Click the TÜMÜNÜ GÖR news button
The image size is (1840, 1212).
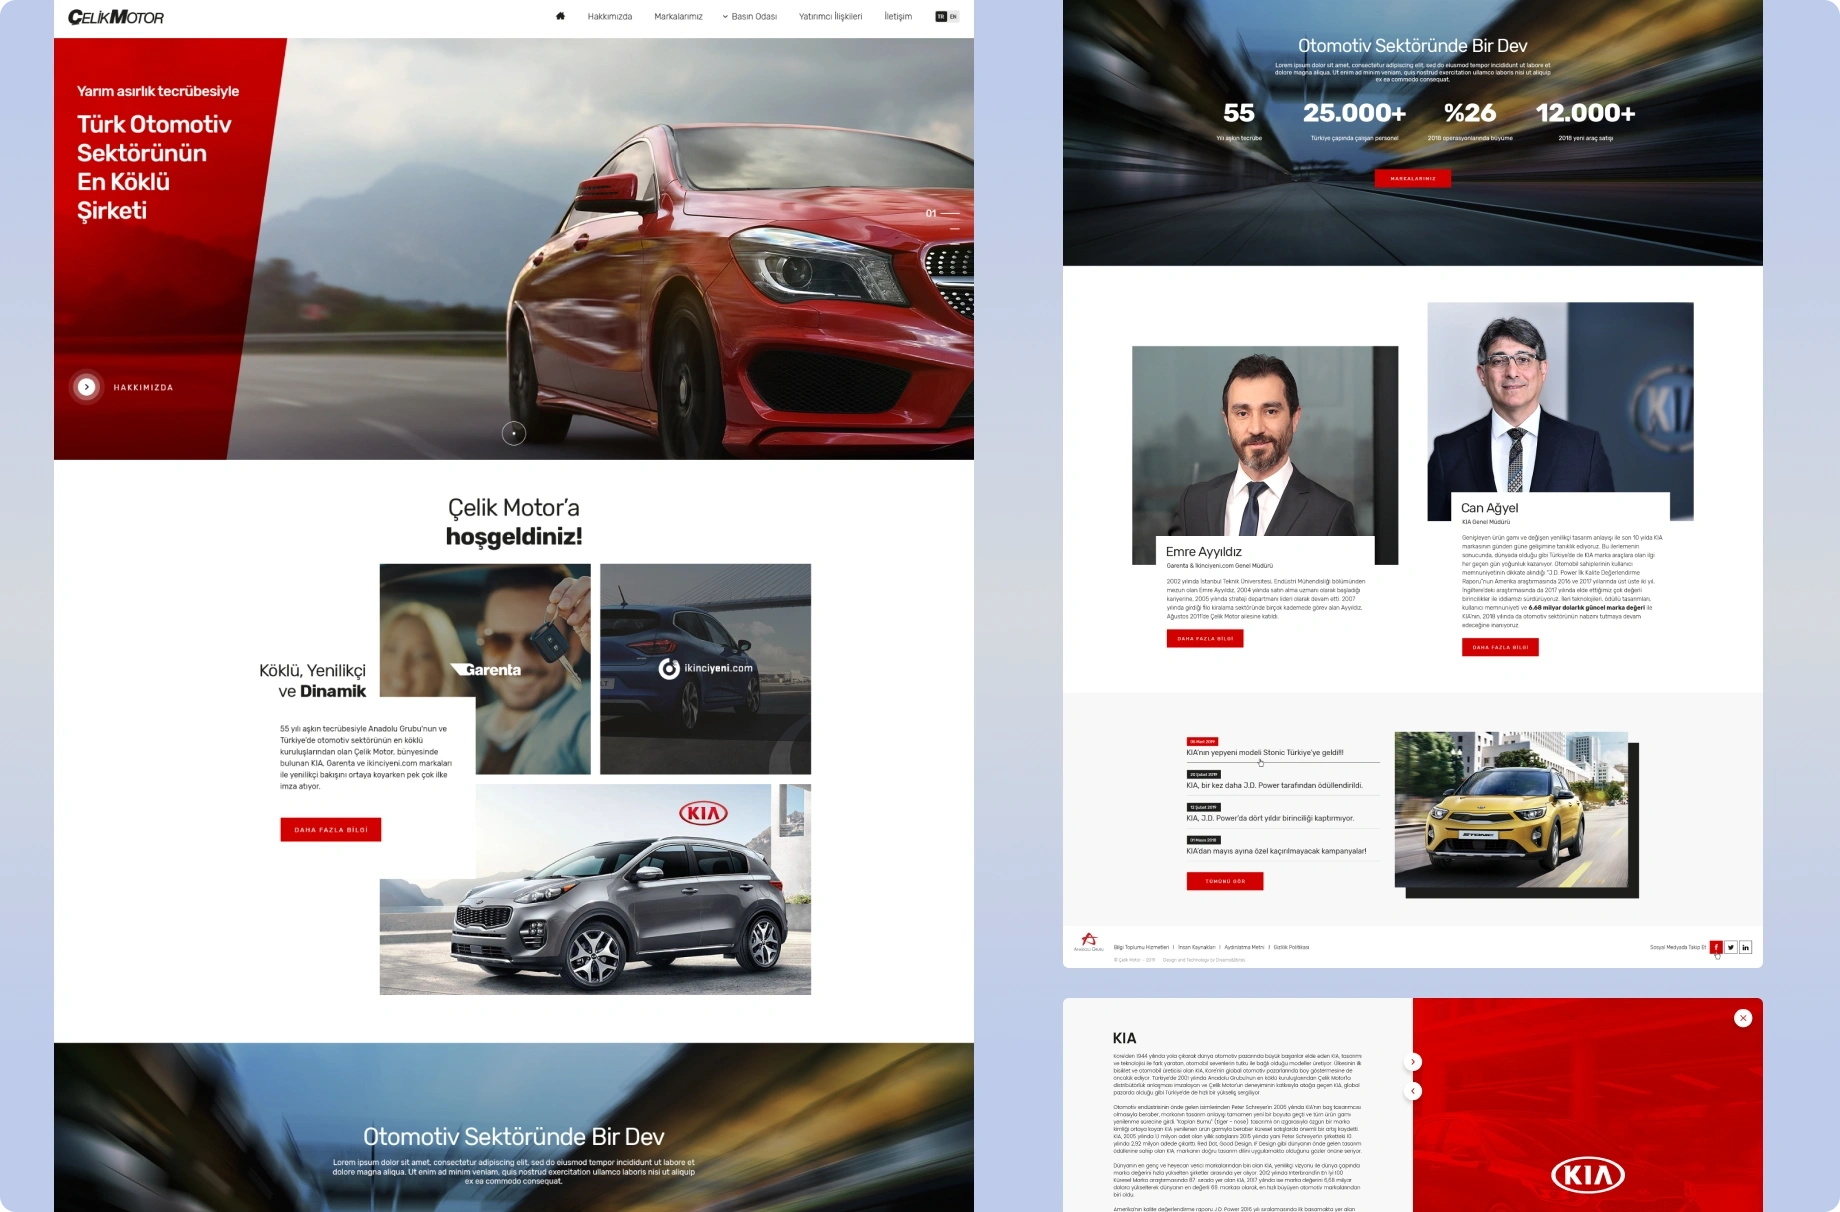(1225, 881)
